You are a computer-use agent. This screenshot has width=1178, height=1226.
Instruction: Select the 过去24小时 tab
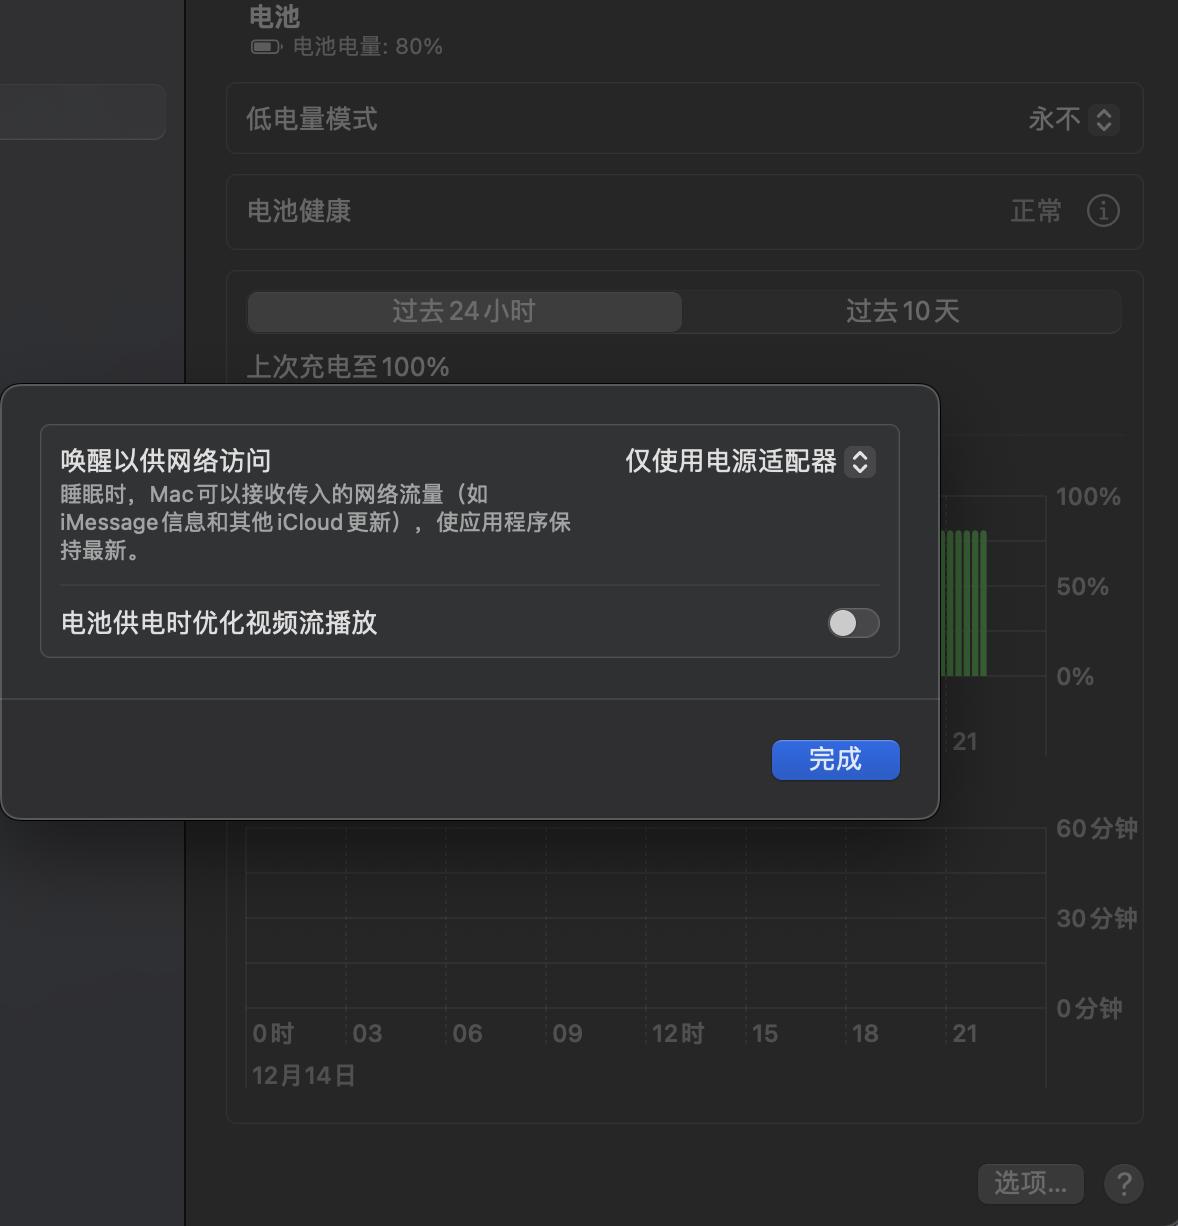[463, 311]
